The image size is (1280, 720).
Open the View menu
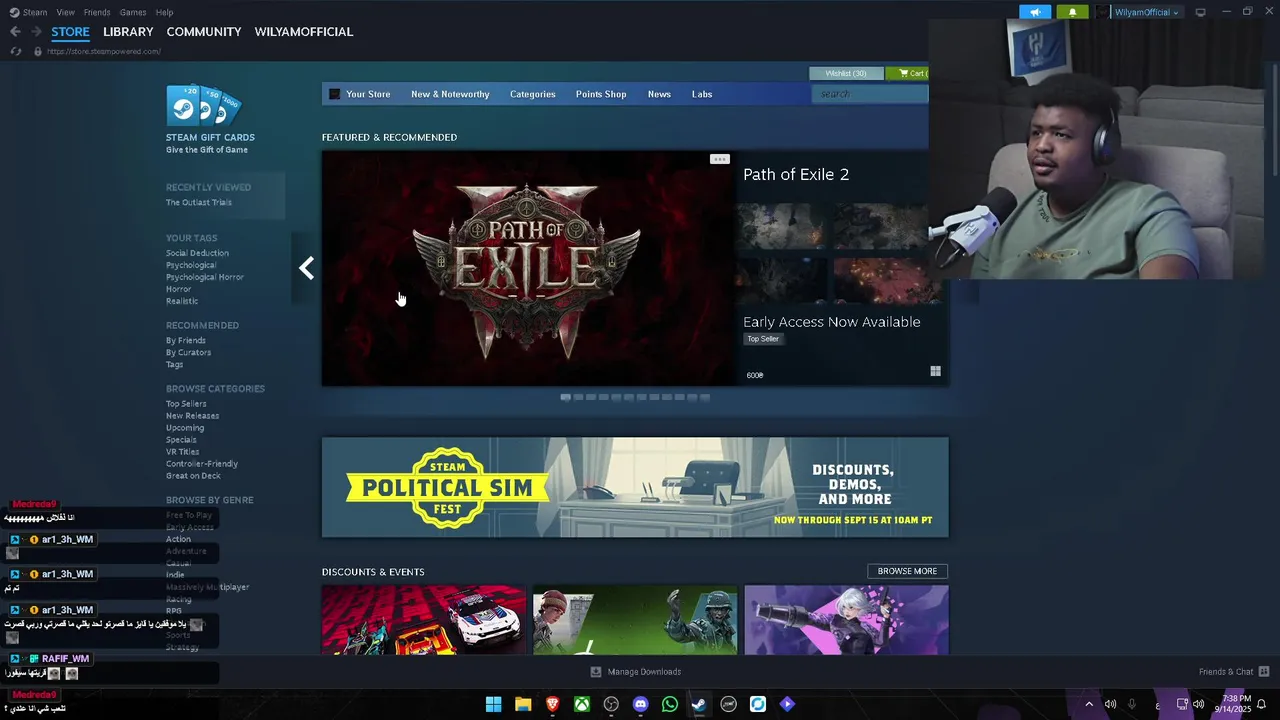[x=66, y=12]
